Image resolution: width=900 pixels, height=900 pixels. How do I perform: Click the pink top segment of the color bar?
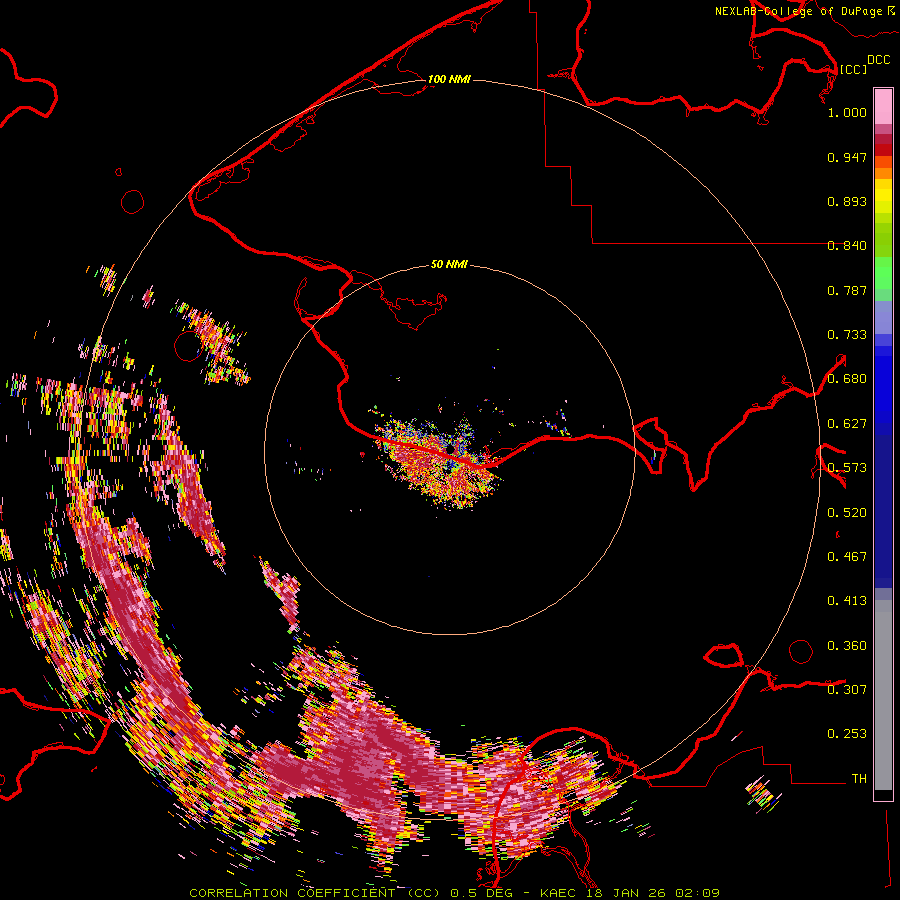click(x=883, y=106)
